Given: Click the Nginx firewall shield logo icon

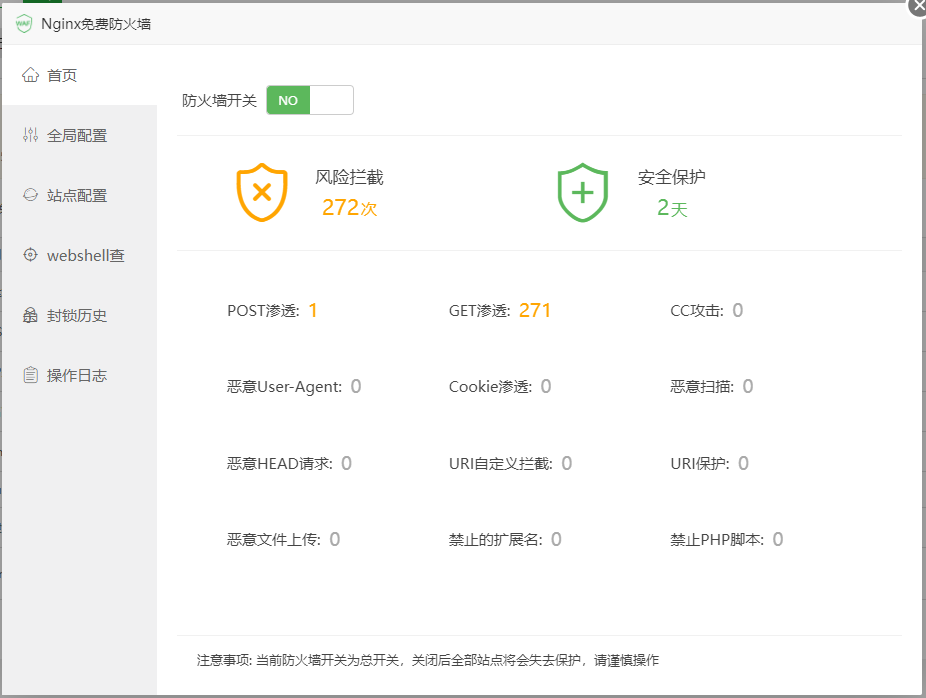Looking at the screenshot, I should coord(24,23).
